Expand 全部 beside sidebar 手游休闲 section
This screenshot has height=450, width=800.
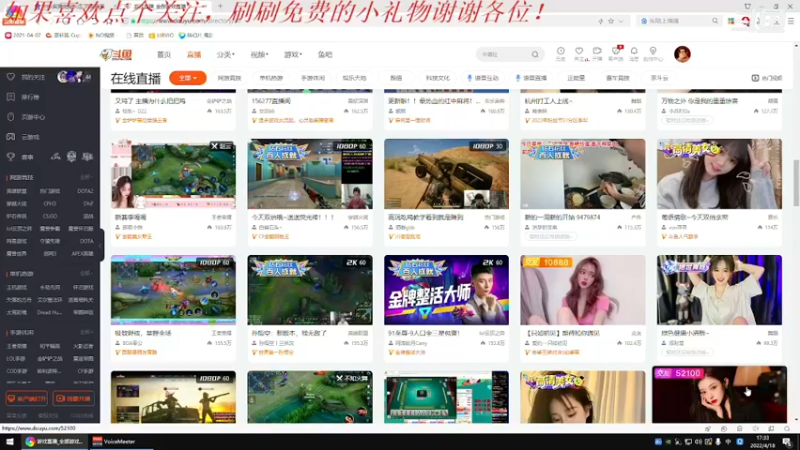point(86,332)
